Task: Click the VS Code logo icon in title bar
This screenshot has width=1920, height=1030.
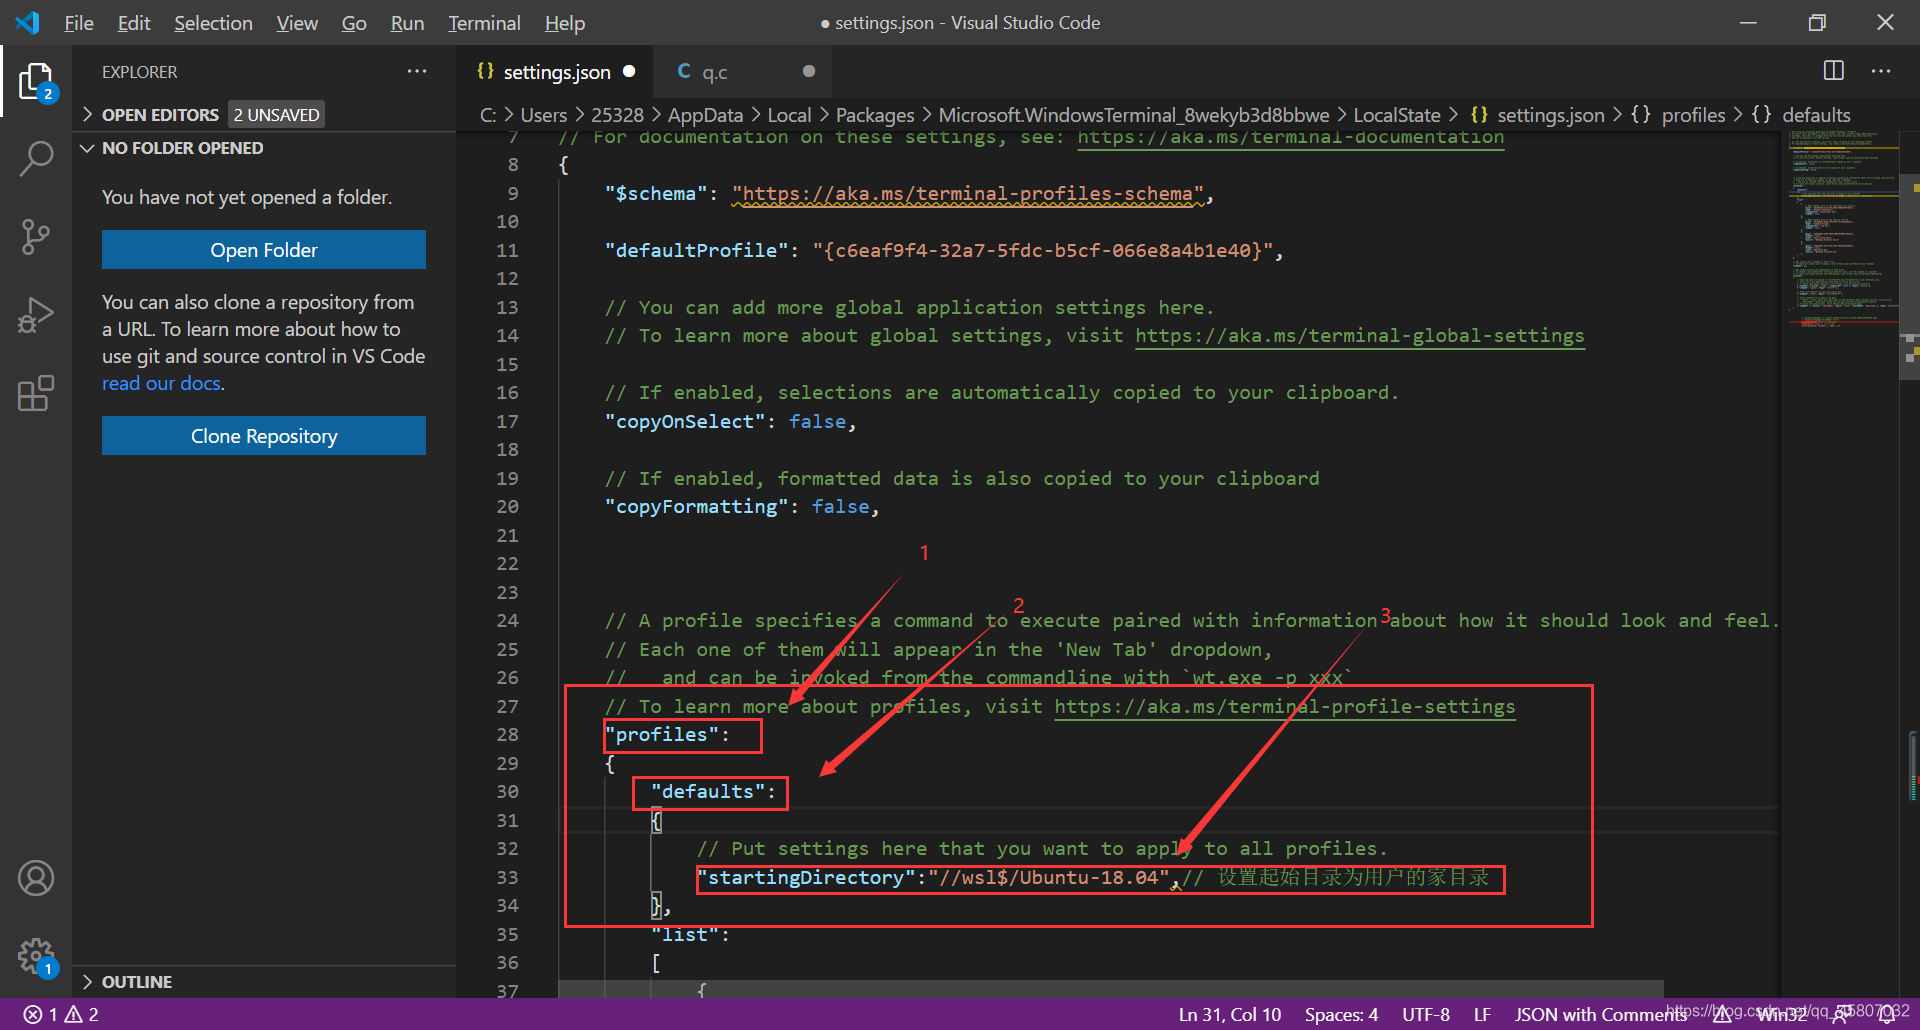Action: [x=27, y=22]
